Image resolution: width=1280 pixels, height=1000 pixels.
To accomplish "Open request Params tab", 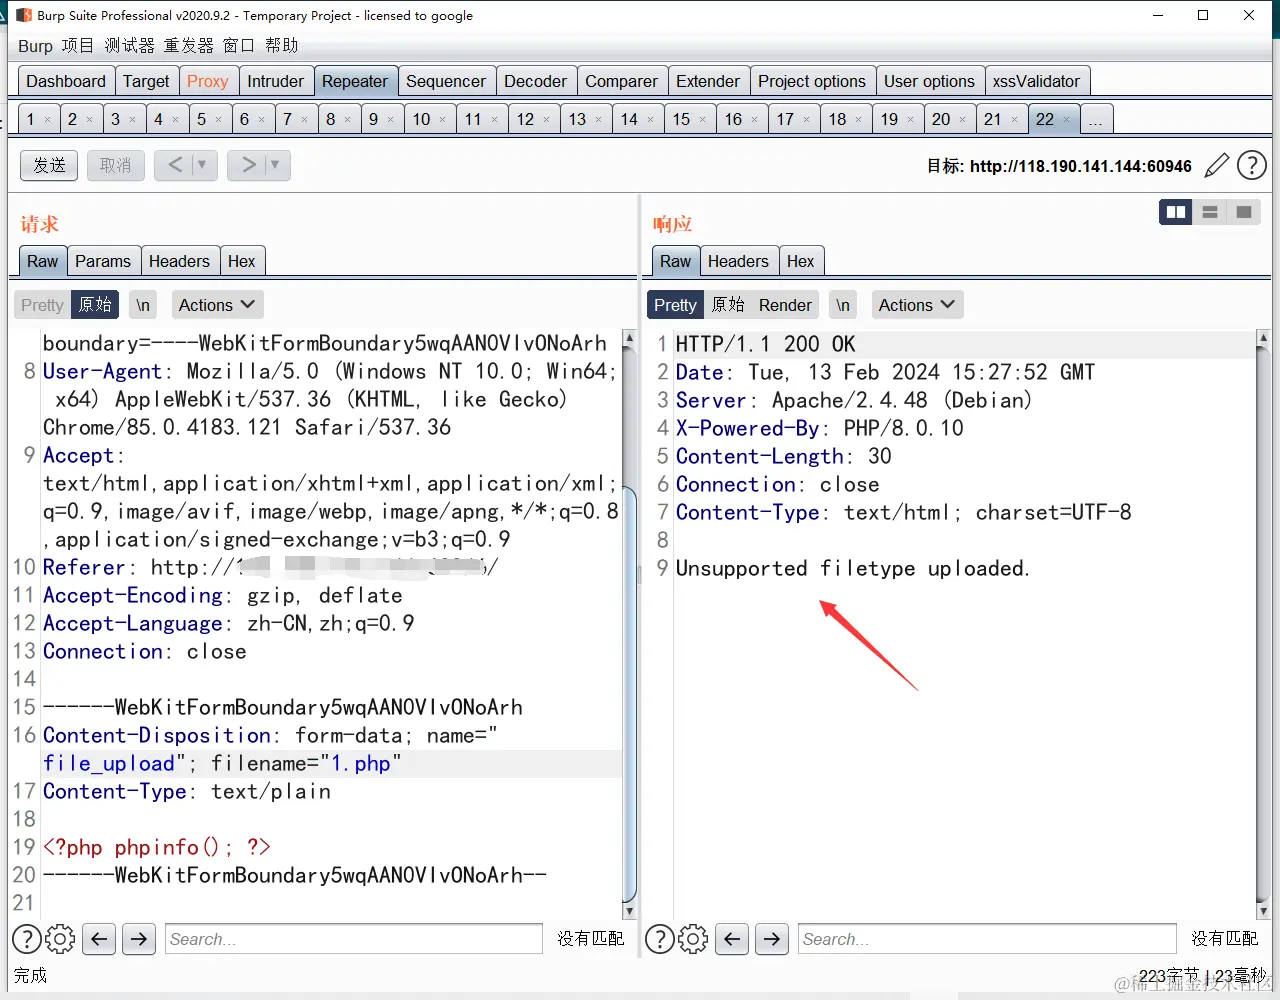I will point(103,261).
